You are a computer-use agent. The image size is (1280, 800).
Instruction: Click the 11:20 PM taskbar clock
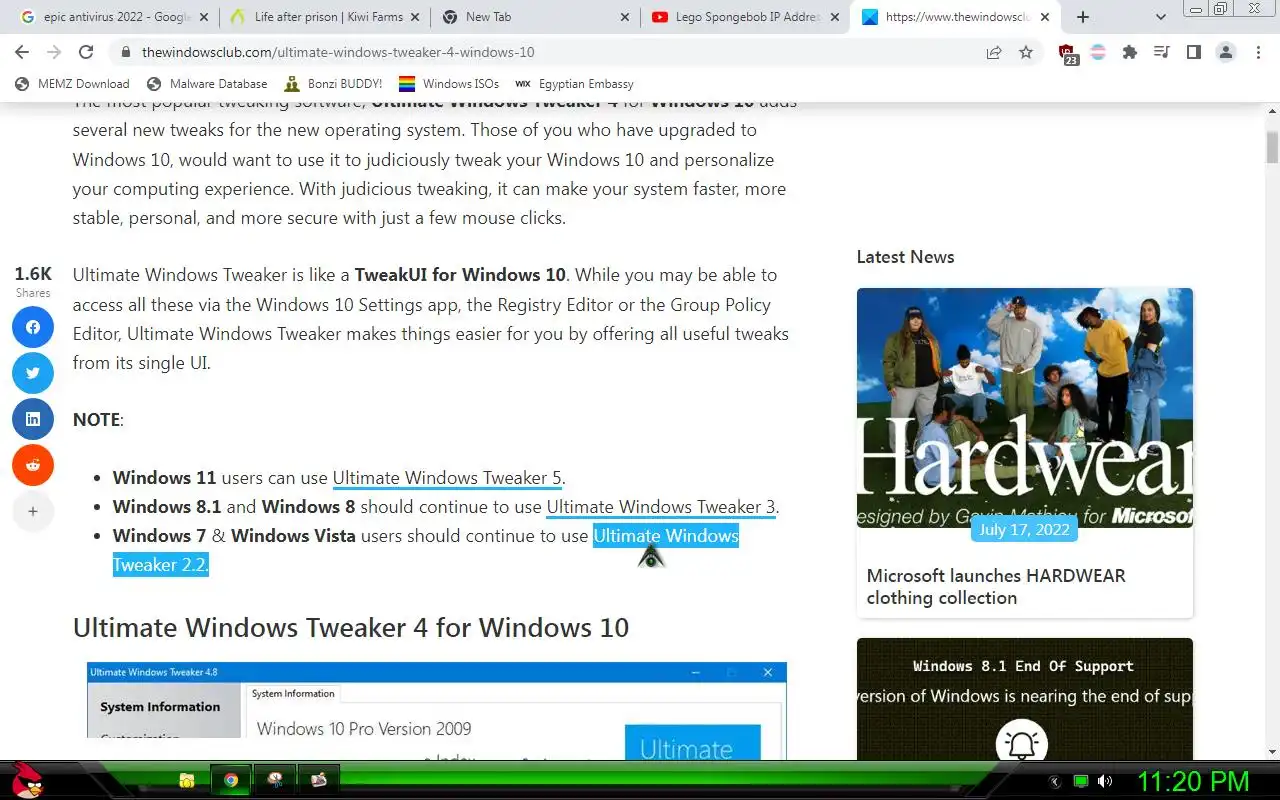(x=1193, y=781)
